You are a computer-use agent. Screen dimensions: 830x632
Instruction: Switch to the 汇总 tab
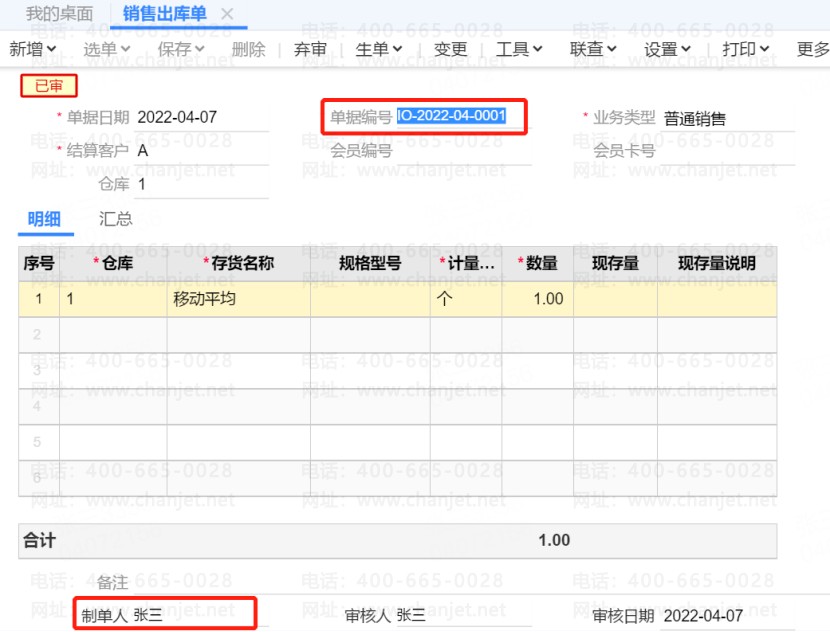pos(115,219)
